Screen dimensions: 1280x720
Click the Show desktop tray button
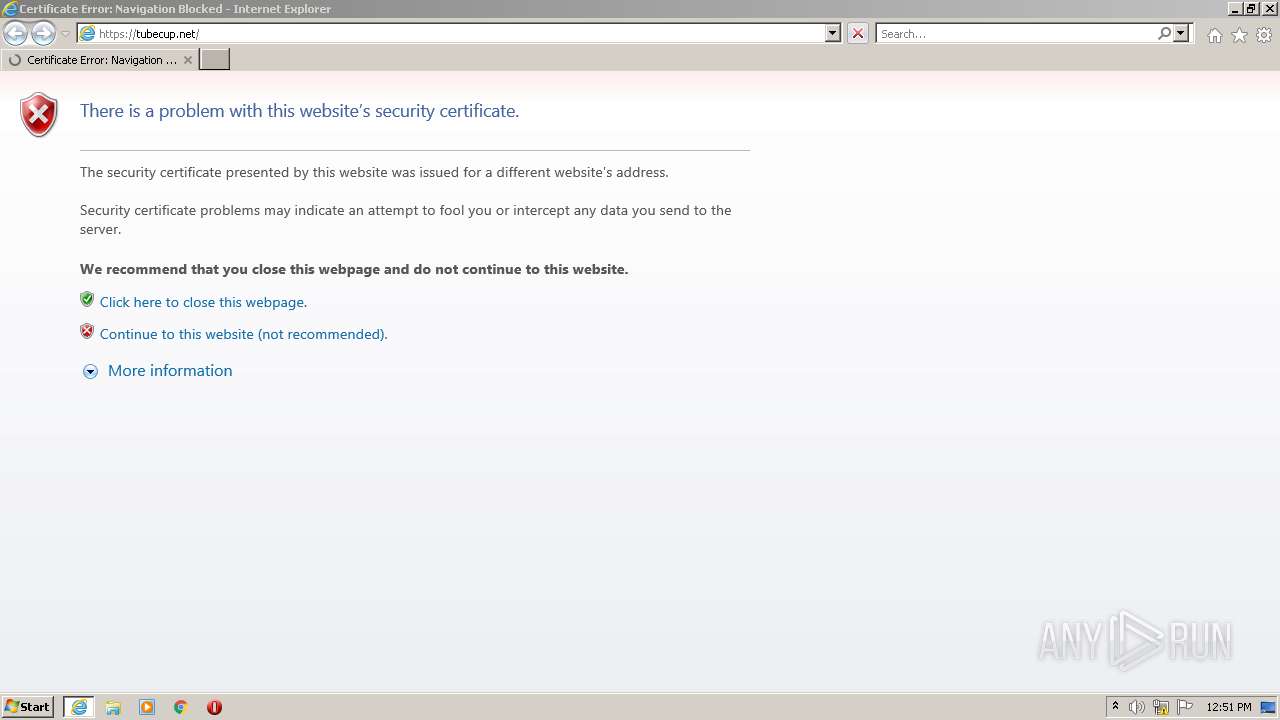pos(1269,707)
